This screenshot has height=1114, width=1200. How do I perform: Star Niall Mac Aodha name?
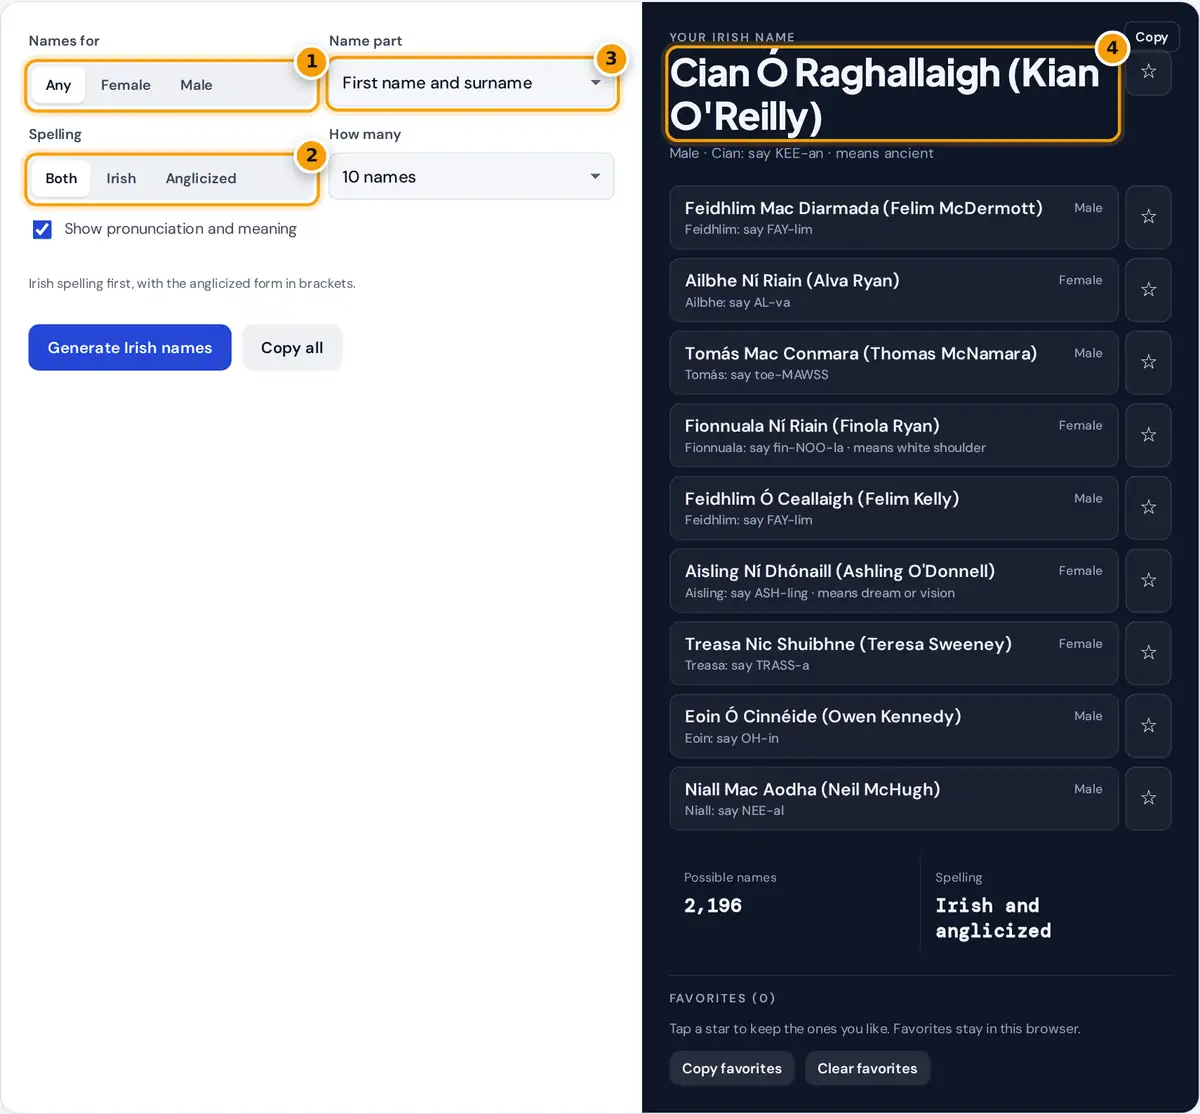point(1148,798)
